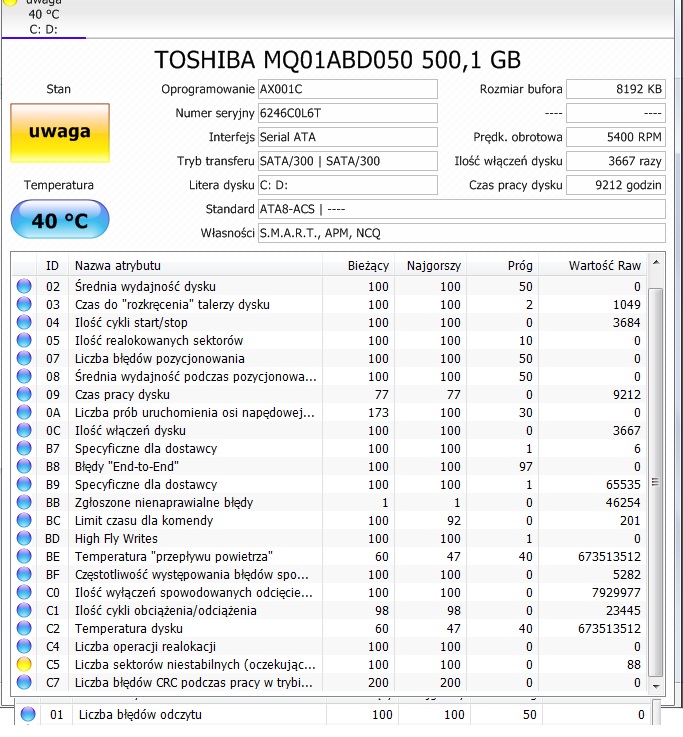Click the Ilość włączeń dysku value 3667 razy
This screenshot has height=737, width=683.
coord(616,161)
